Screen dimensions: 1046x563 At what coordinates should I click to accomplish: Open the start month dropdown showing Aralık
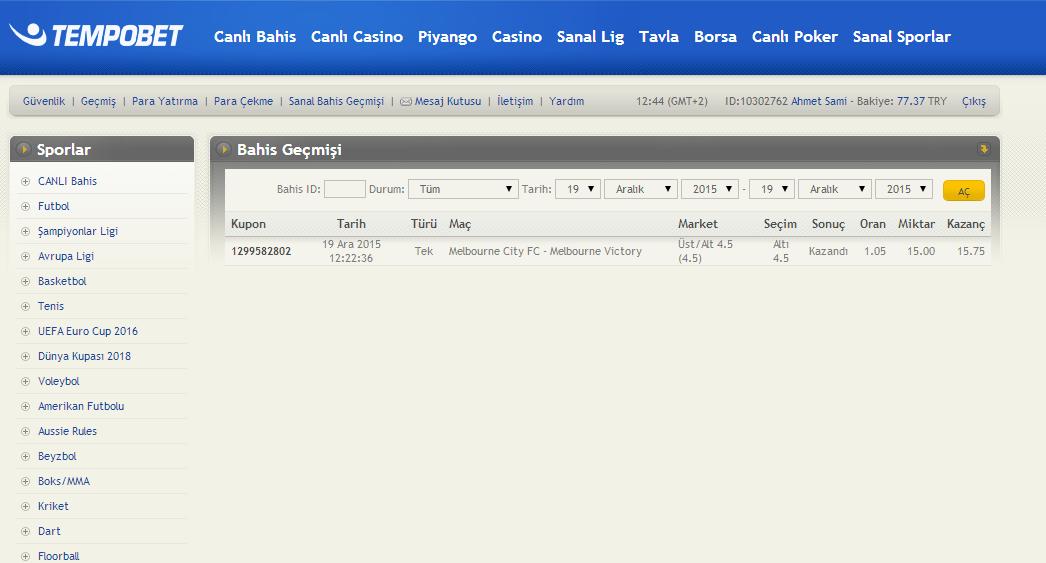[640, 189]
